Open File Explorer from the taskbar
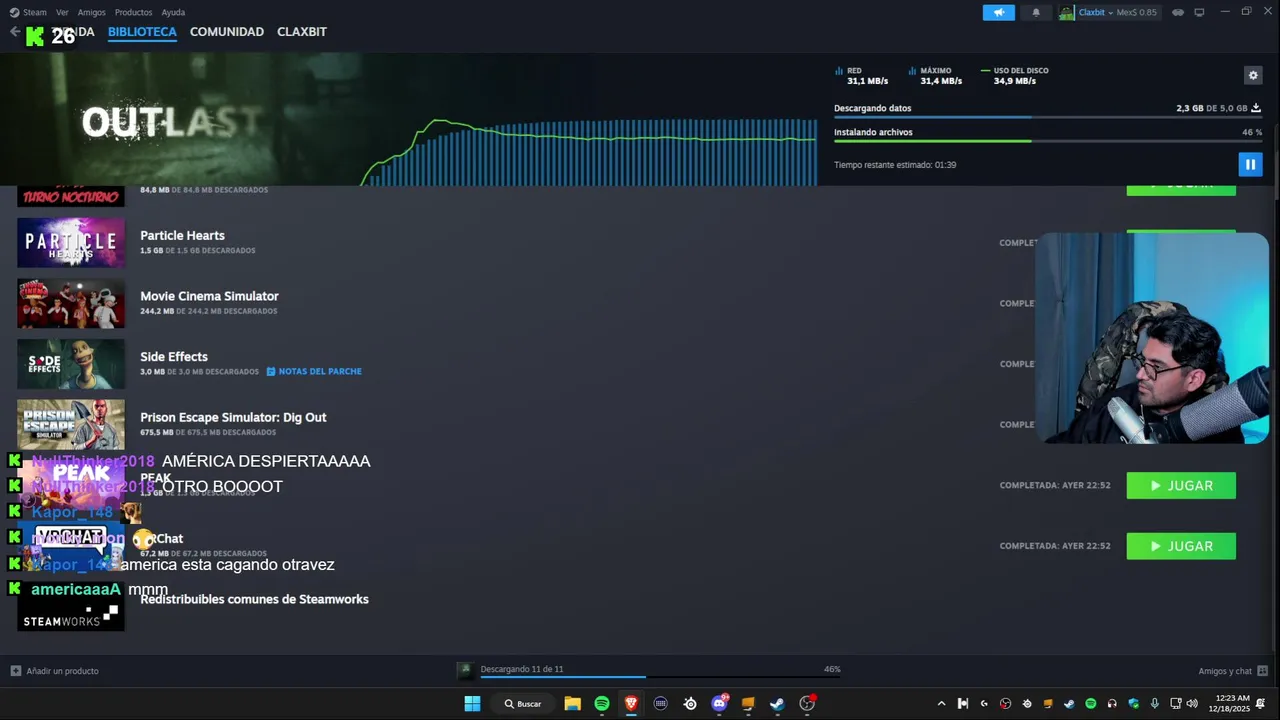The width and height of the screenshot is (1280, 720). click(x=572, y=704)
